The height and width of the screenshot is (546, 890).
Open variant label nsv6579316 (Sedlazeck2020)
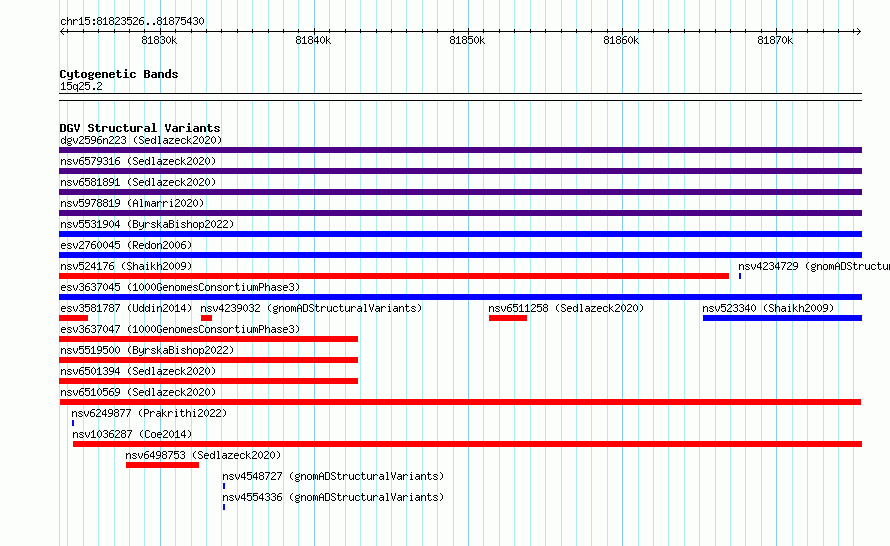pyautogui.click(x=138, y=161)
